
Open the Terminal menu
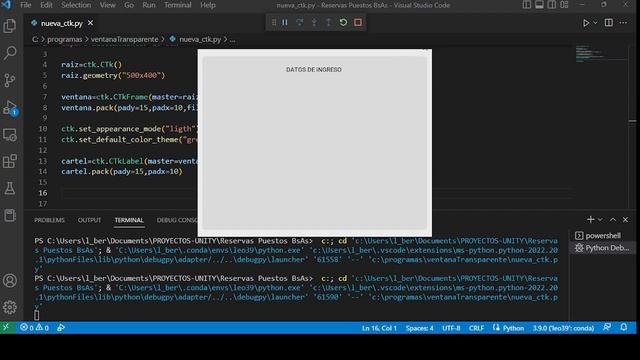click(178, 5)
